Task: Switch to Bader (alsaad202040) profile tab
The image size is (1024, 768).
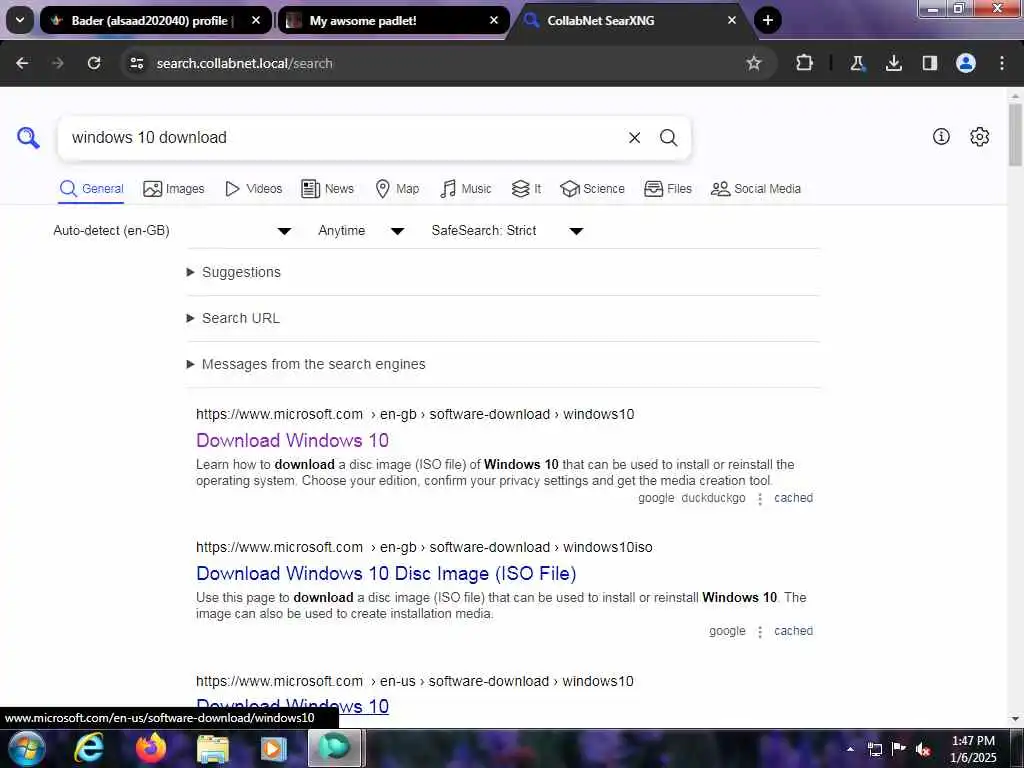Action: (x=155, y=20)
